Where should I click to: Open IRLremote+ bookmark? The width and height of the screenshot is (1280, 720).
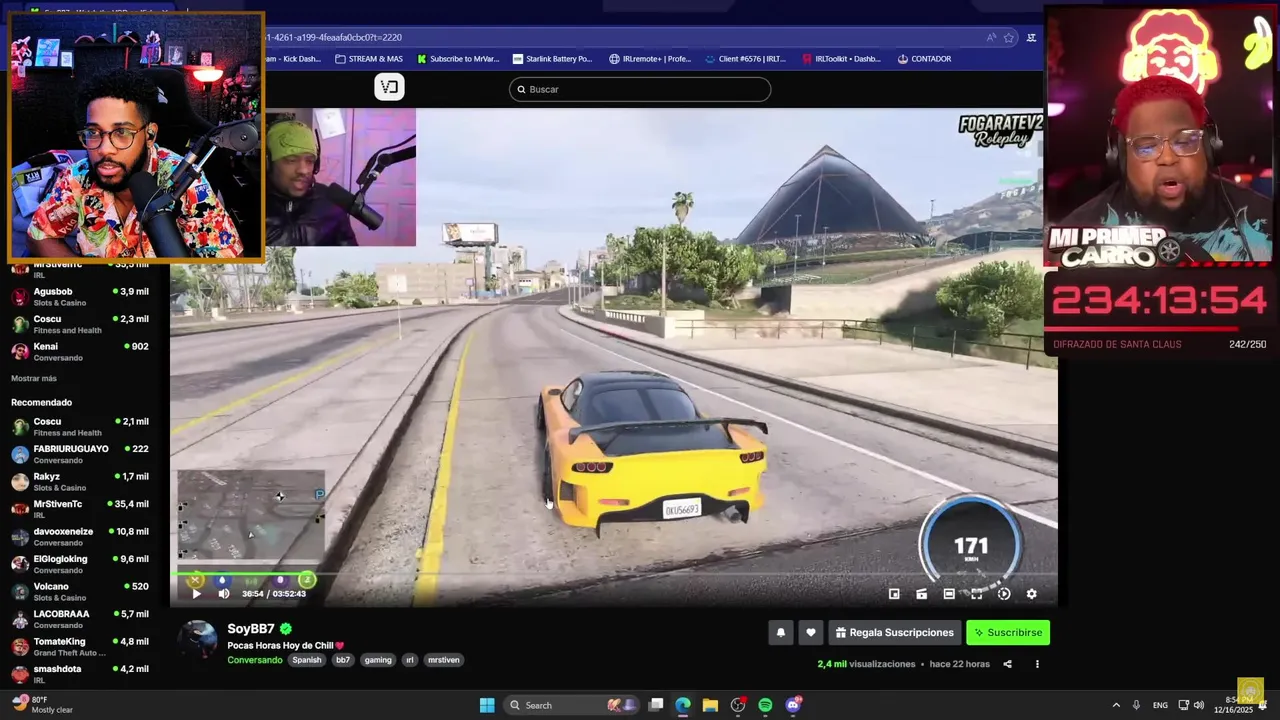click(650, 59)
